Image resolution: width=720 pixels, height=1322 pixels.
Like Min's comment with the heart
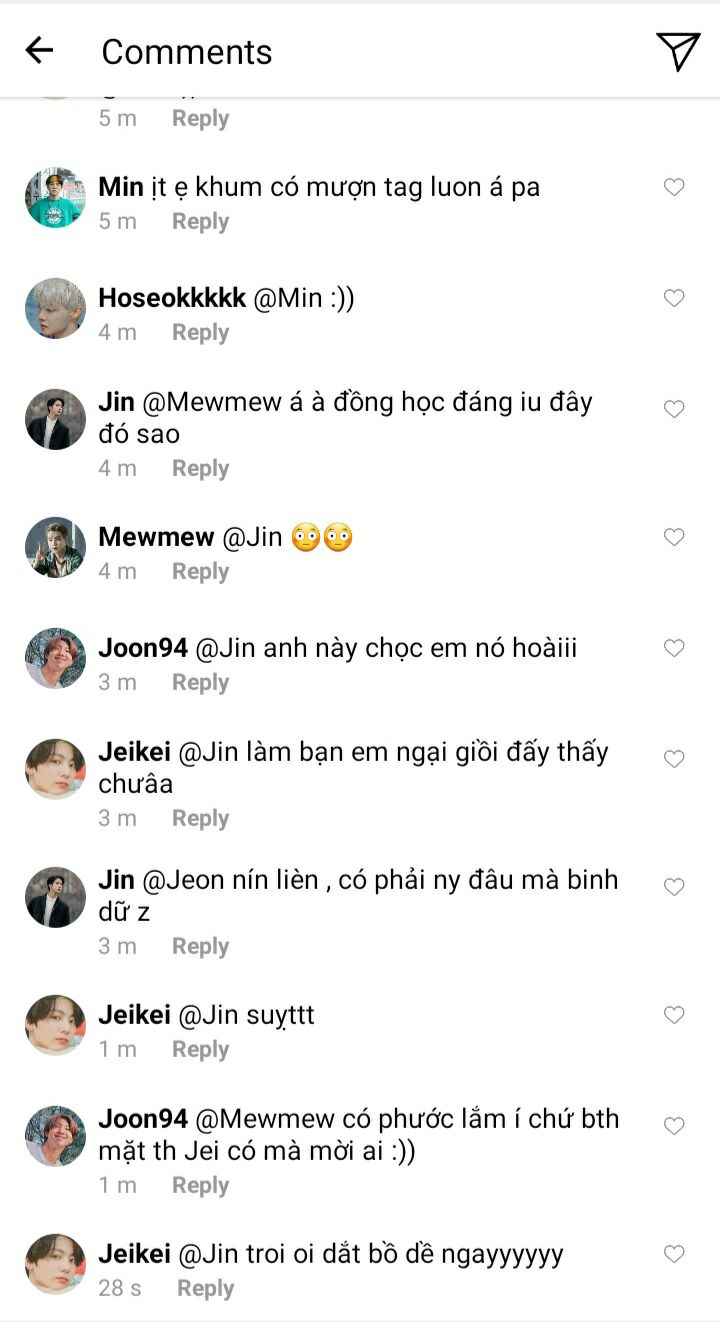(x=675, y=187)
